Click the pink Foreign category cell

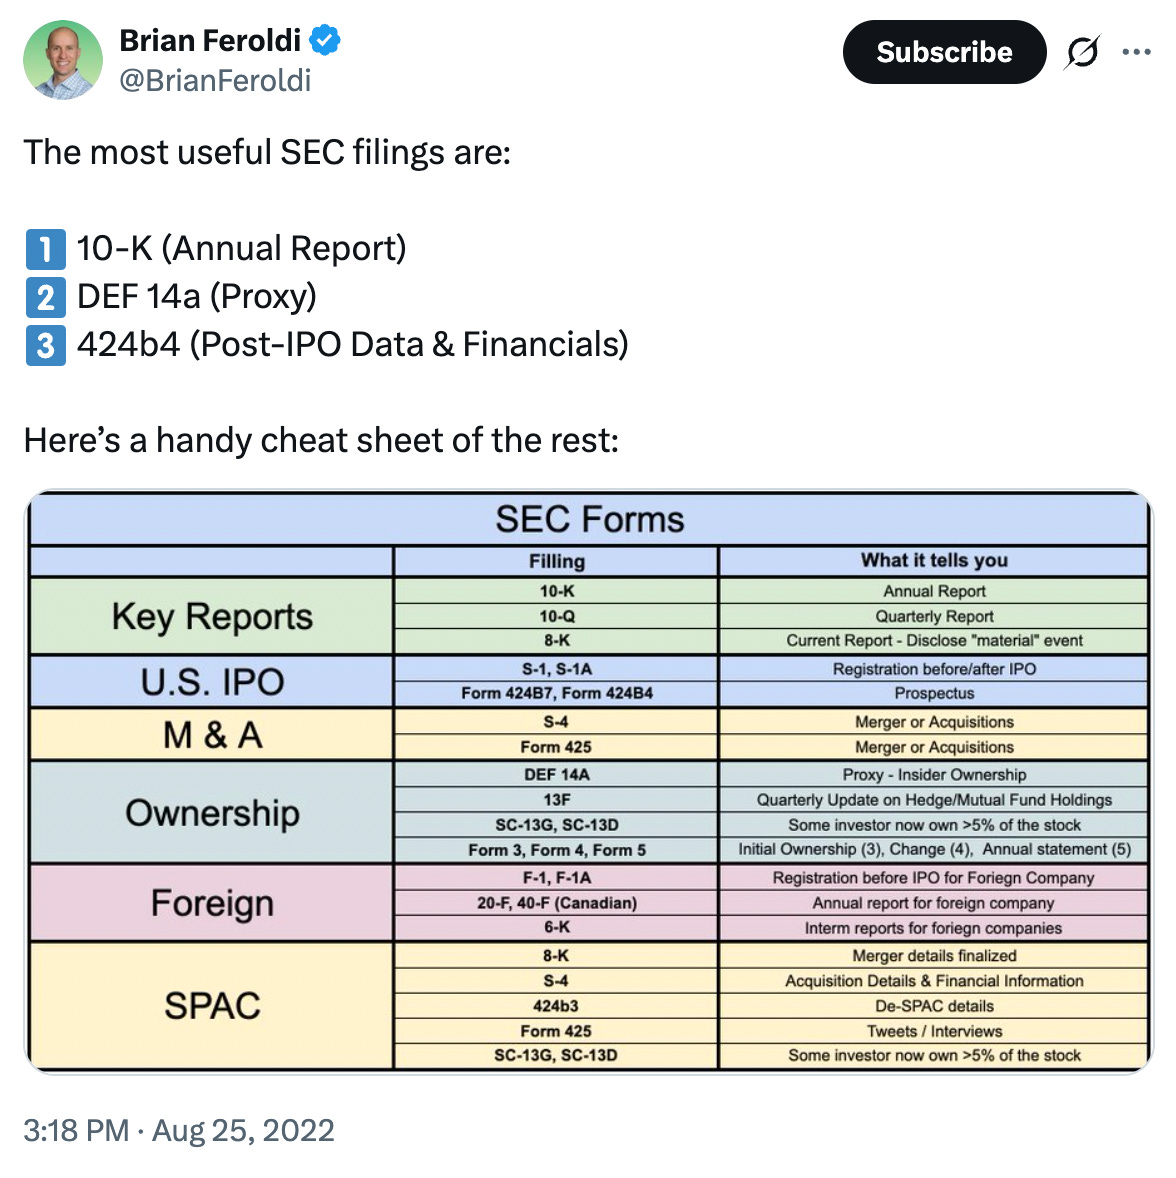point(212,903)
